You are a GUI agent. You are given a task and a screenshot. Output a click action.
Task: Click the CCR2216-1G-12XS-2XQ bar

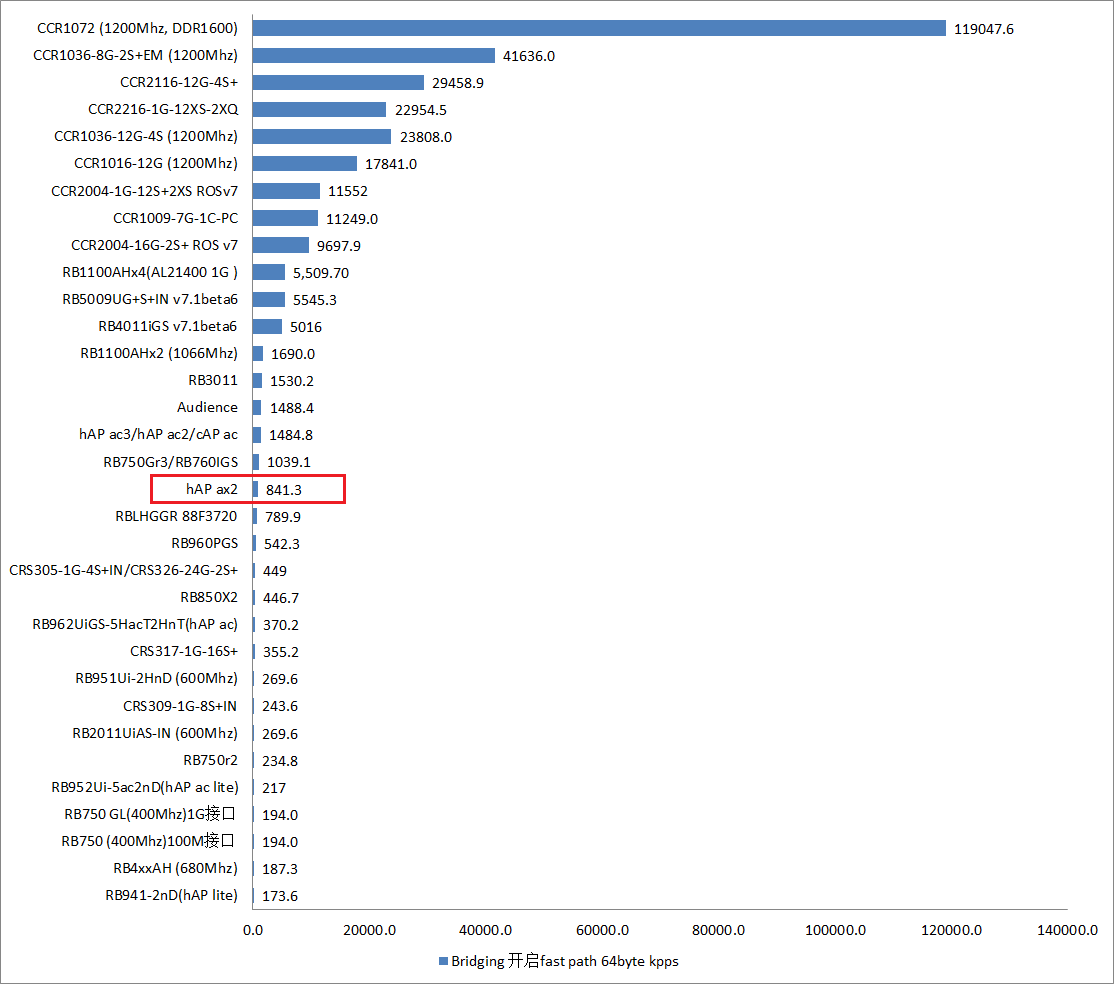319,109
